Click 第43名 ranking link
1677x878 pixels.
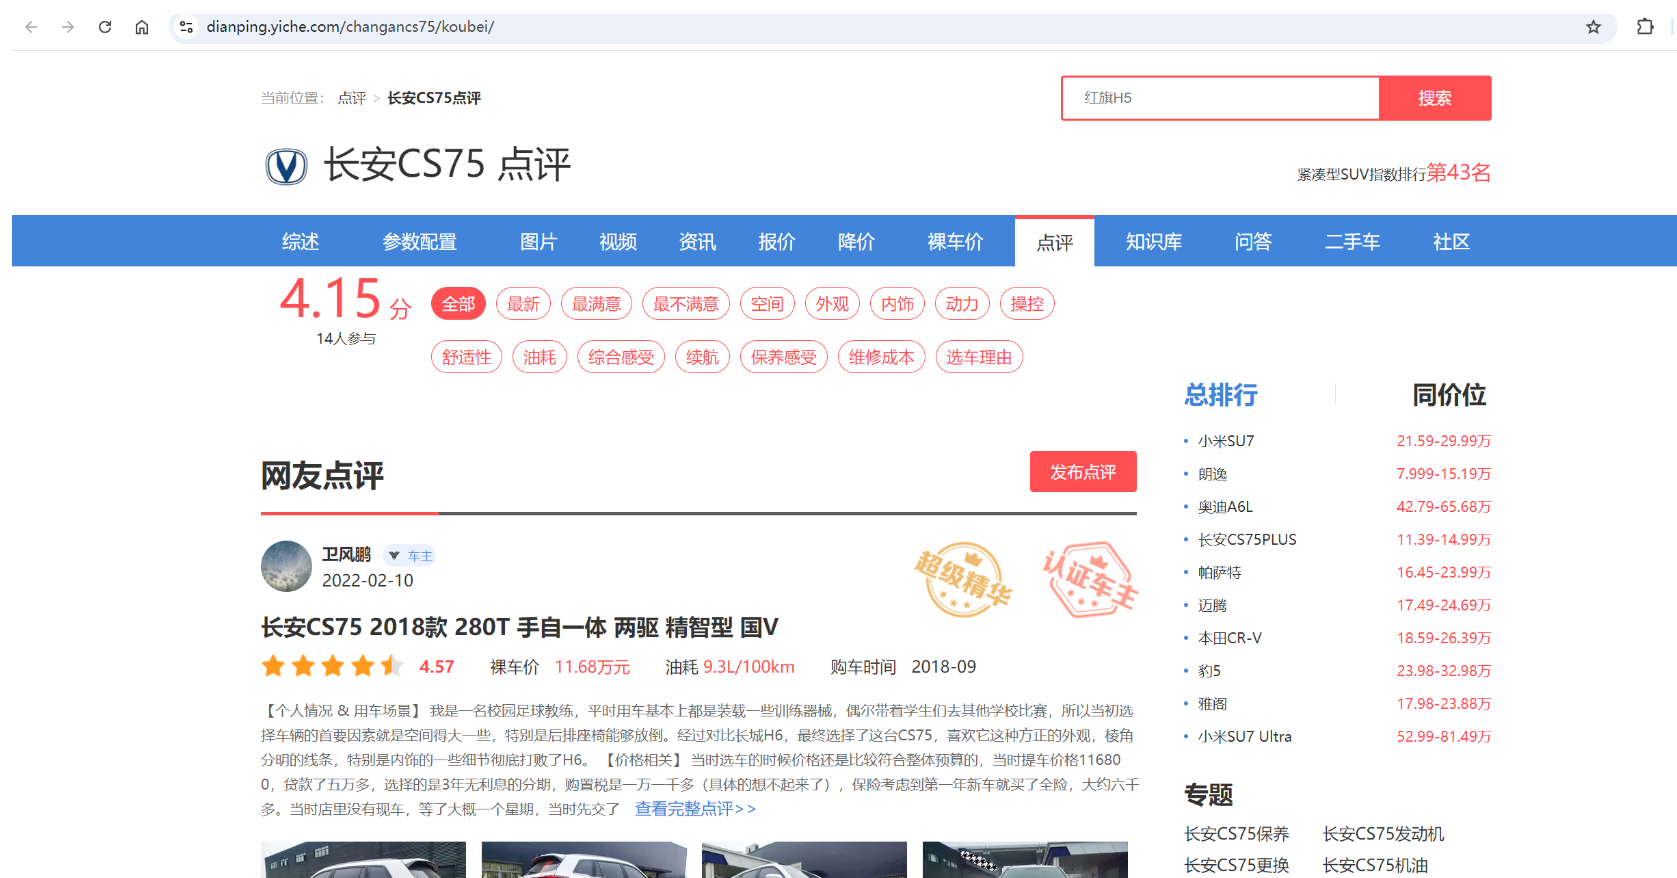1458,173
